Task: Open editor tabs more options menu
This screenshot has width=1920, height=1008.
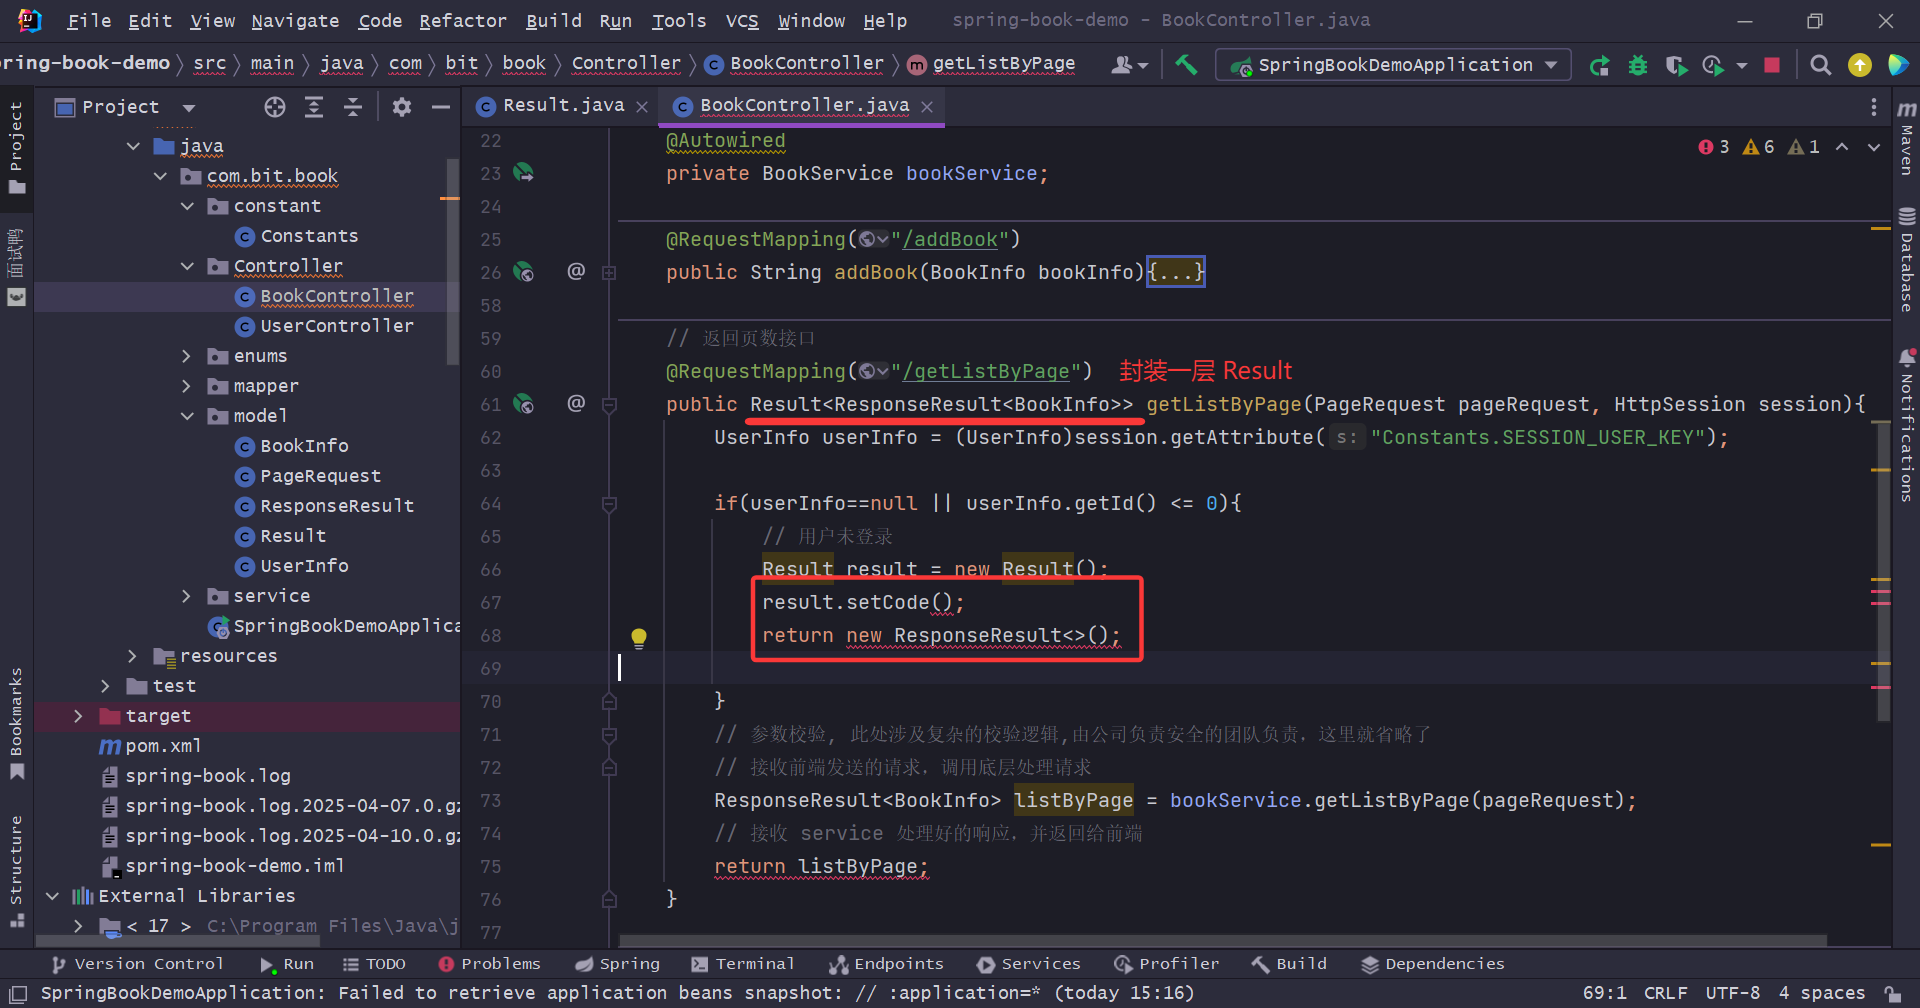Action: coord(1874,107)
